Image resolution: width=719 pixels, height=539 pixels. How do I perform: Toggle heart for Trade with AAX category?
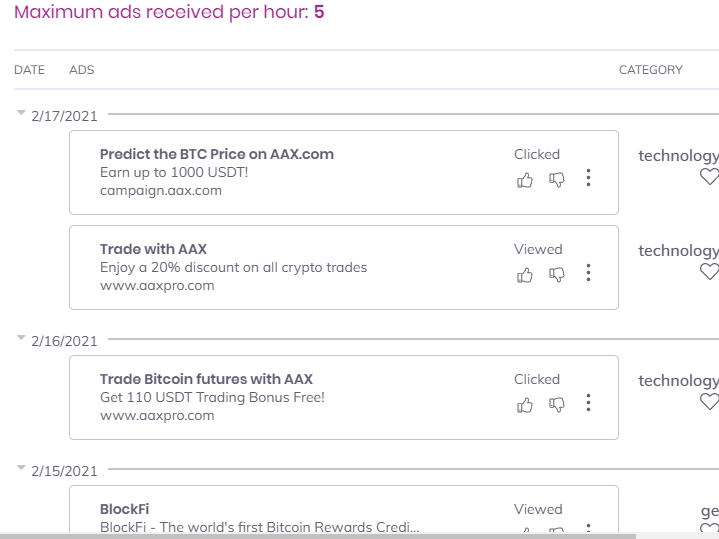[709, 272]
